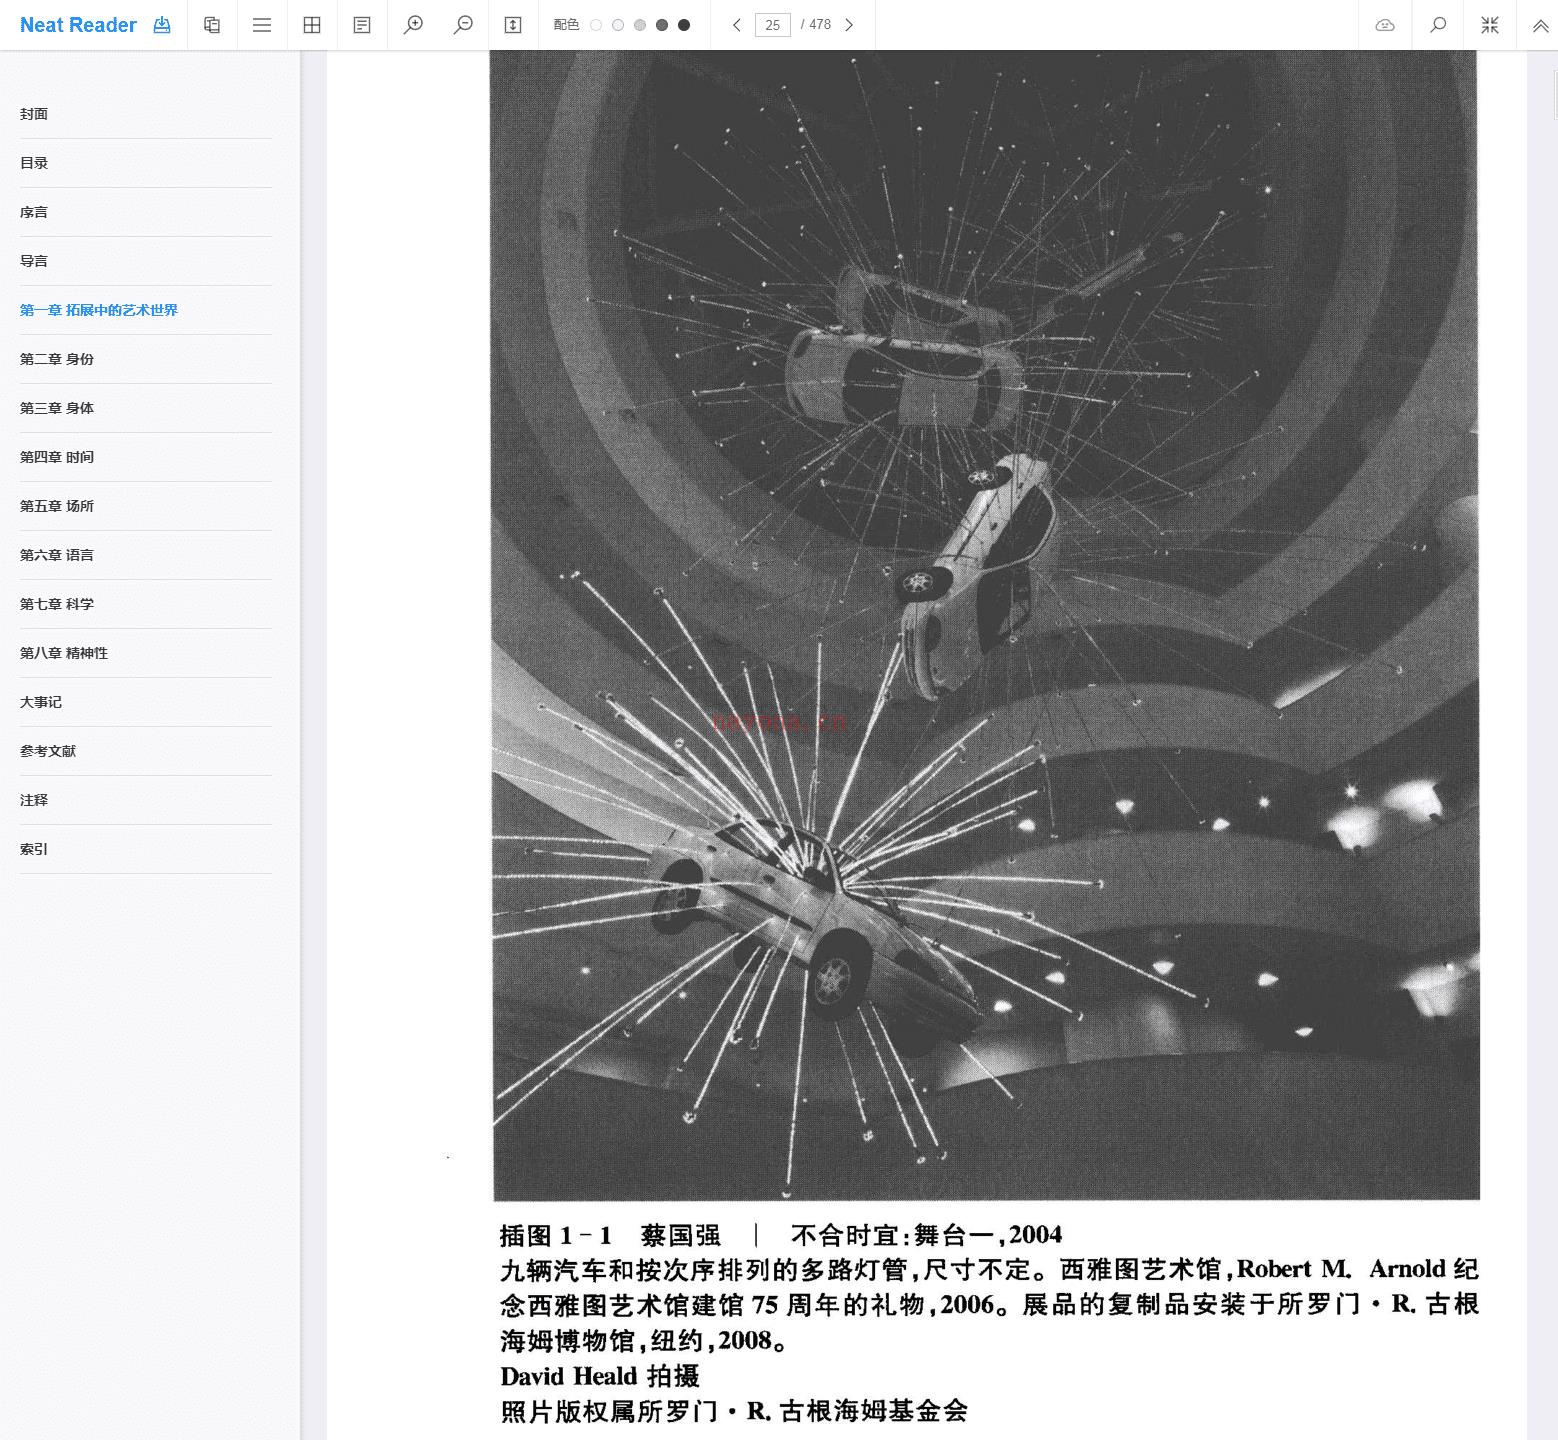Jump to 第二章 身份
Viewport: 1558px width, 1440px height.
[146, 359]
